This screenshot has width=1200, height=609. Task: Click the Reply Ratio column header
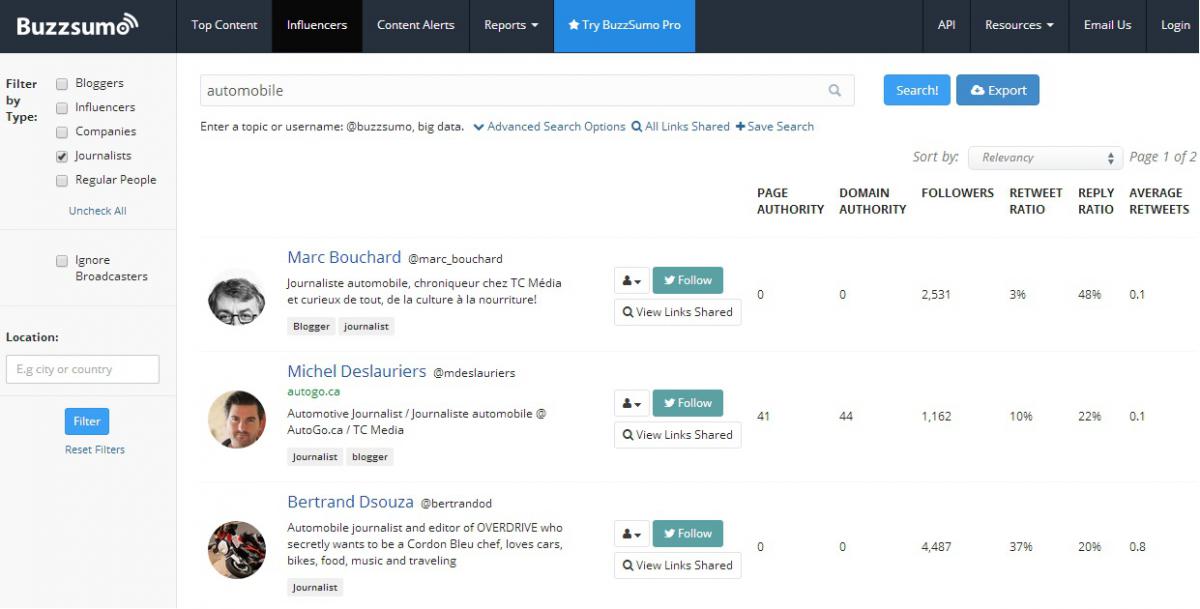point(1096,201)
